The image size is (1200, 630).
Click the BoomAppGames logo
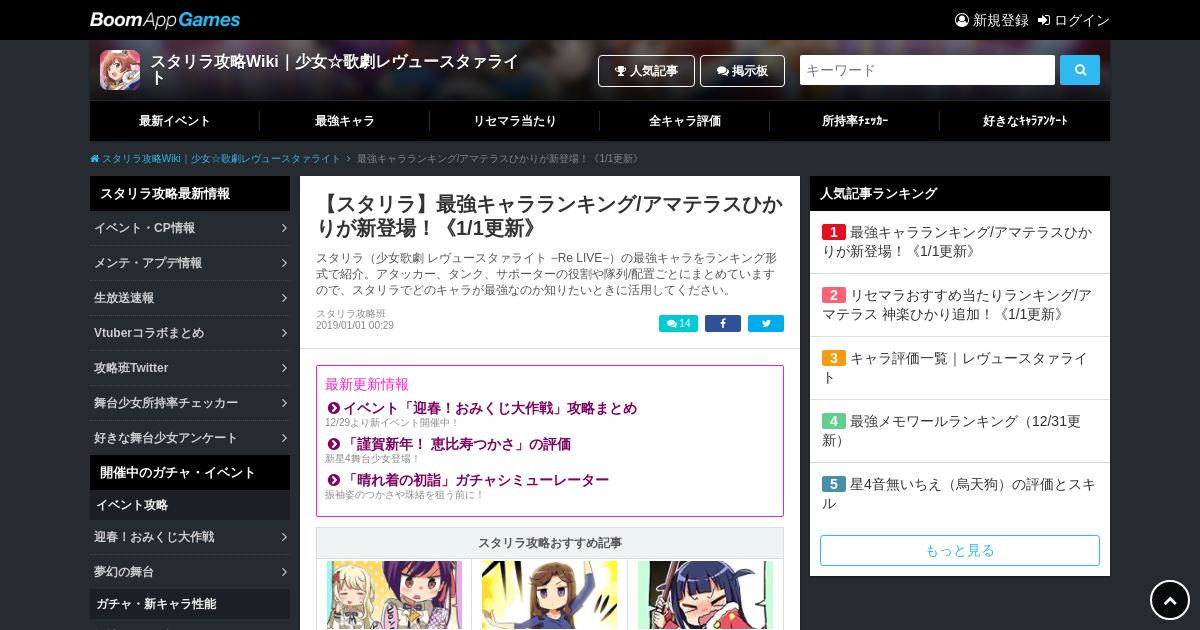[x=165, y=20]
